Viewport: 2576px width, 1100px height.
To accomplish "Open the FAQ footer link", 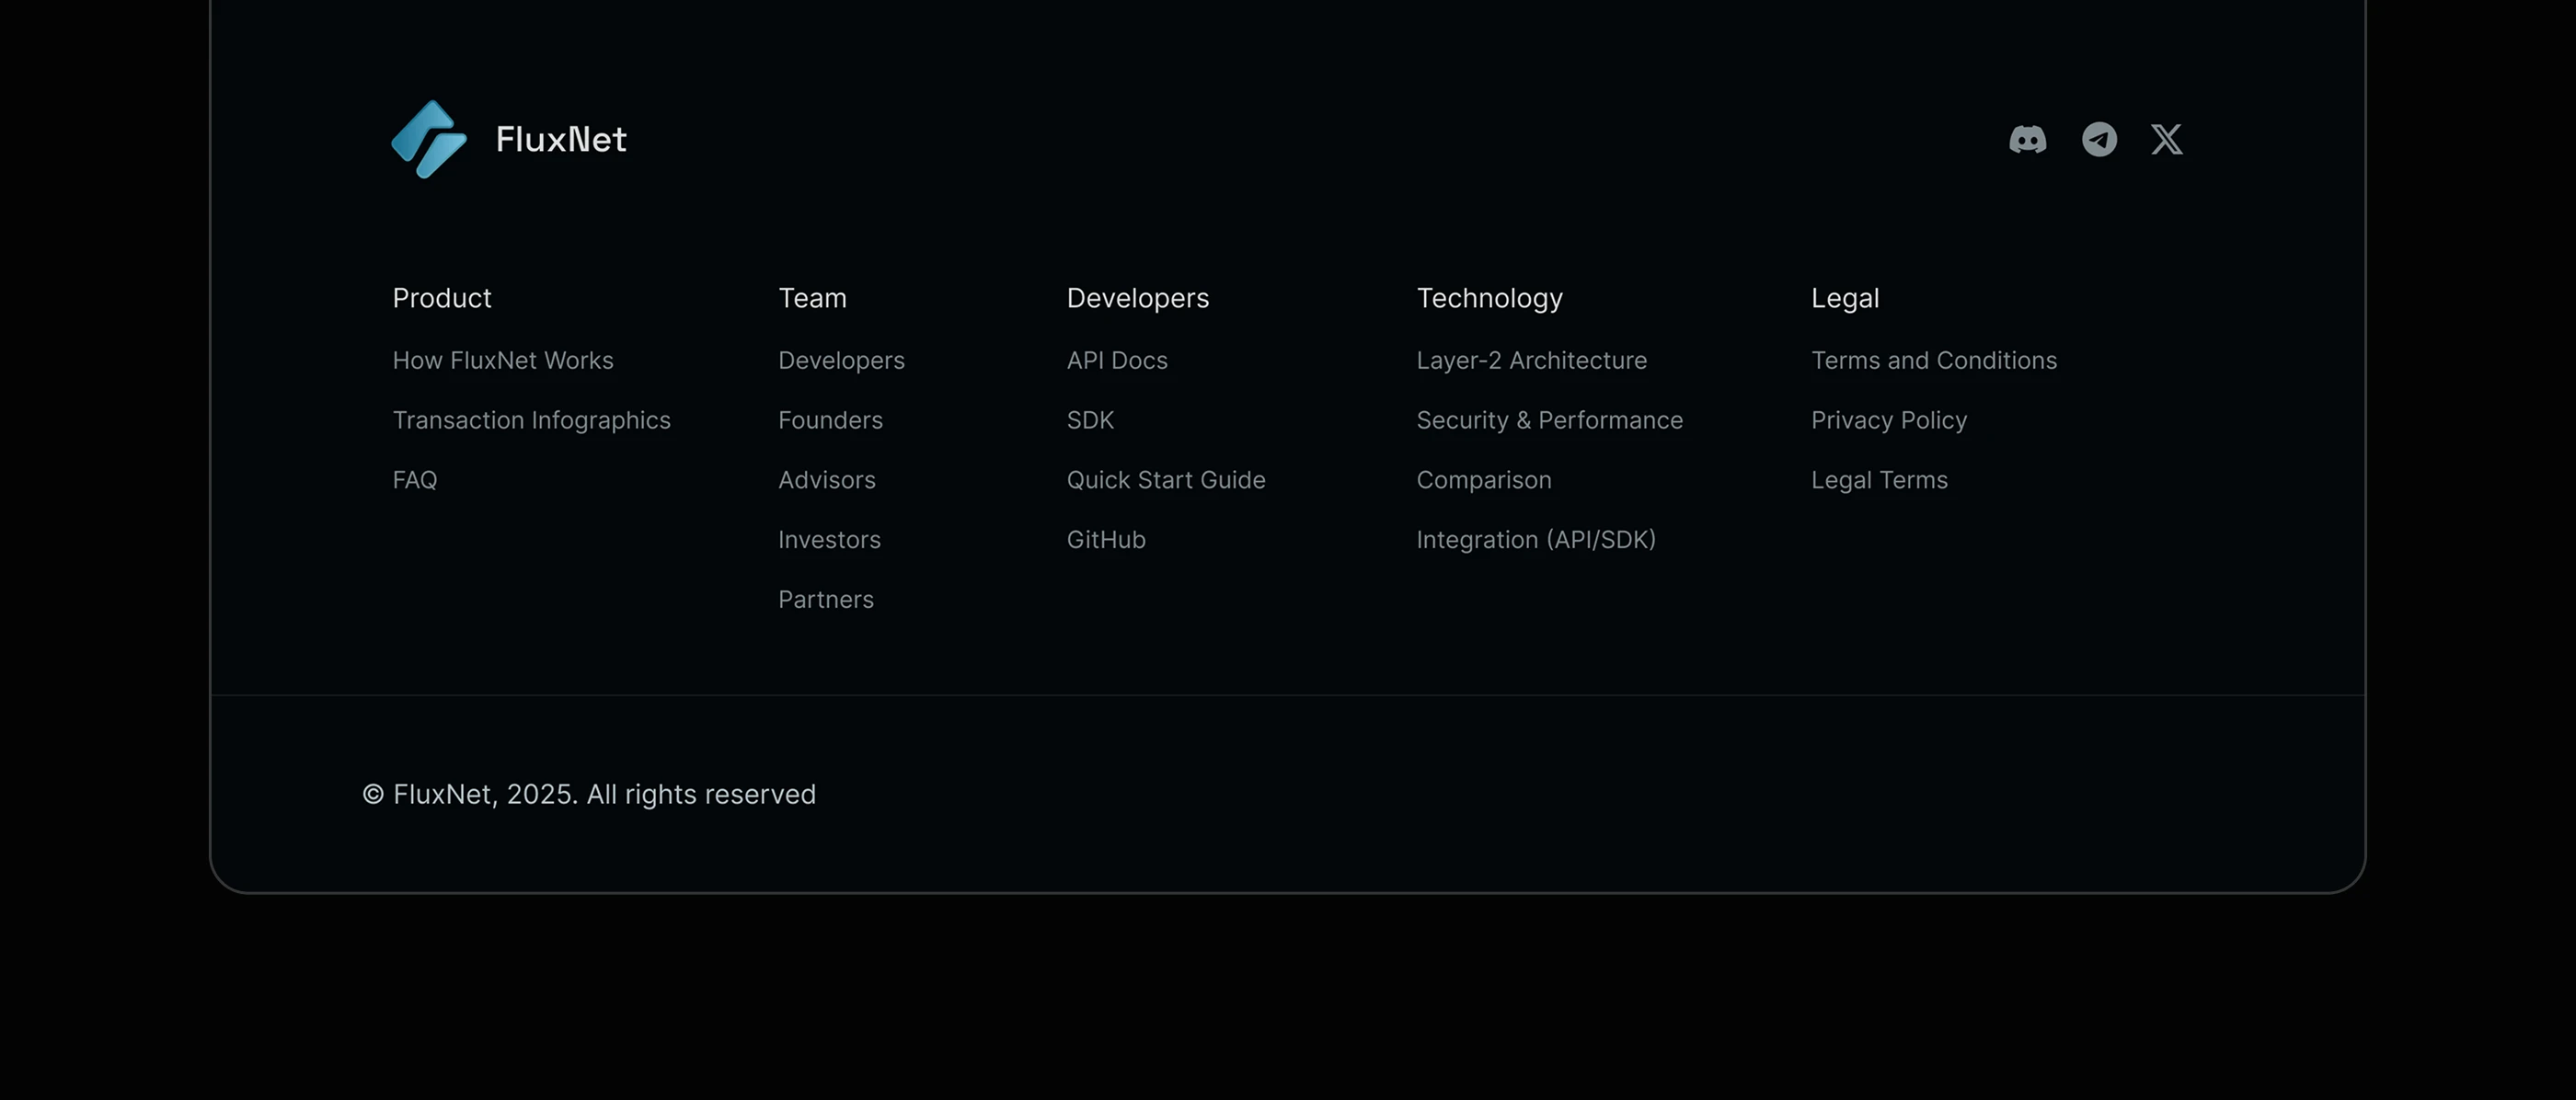I will click(415, 480).
